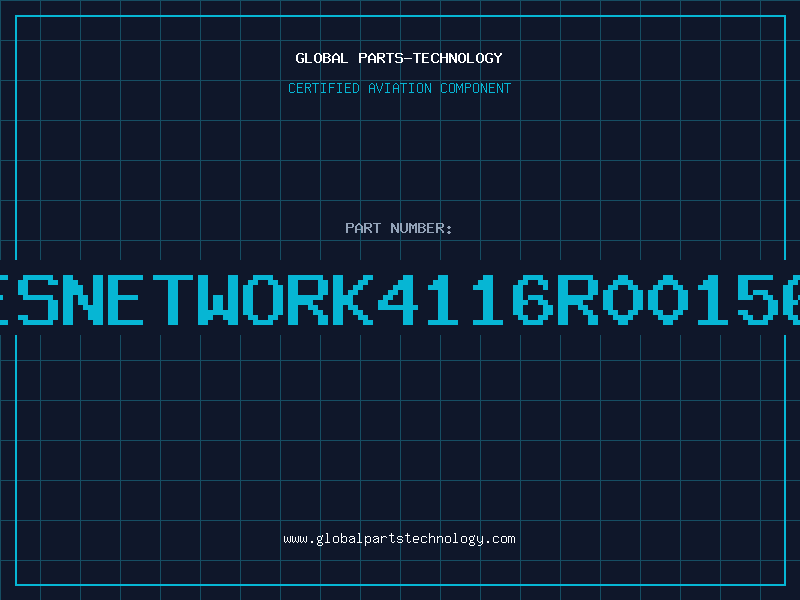
Task: Click the 'CERTIFIED AVIATION COMPONENT' subtitle
Action: [399, 88]
